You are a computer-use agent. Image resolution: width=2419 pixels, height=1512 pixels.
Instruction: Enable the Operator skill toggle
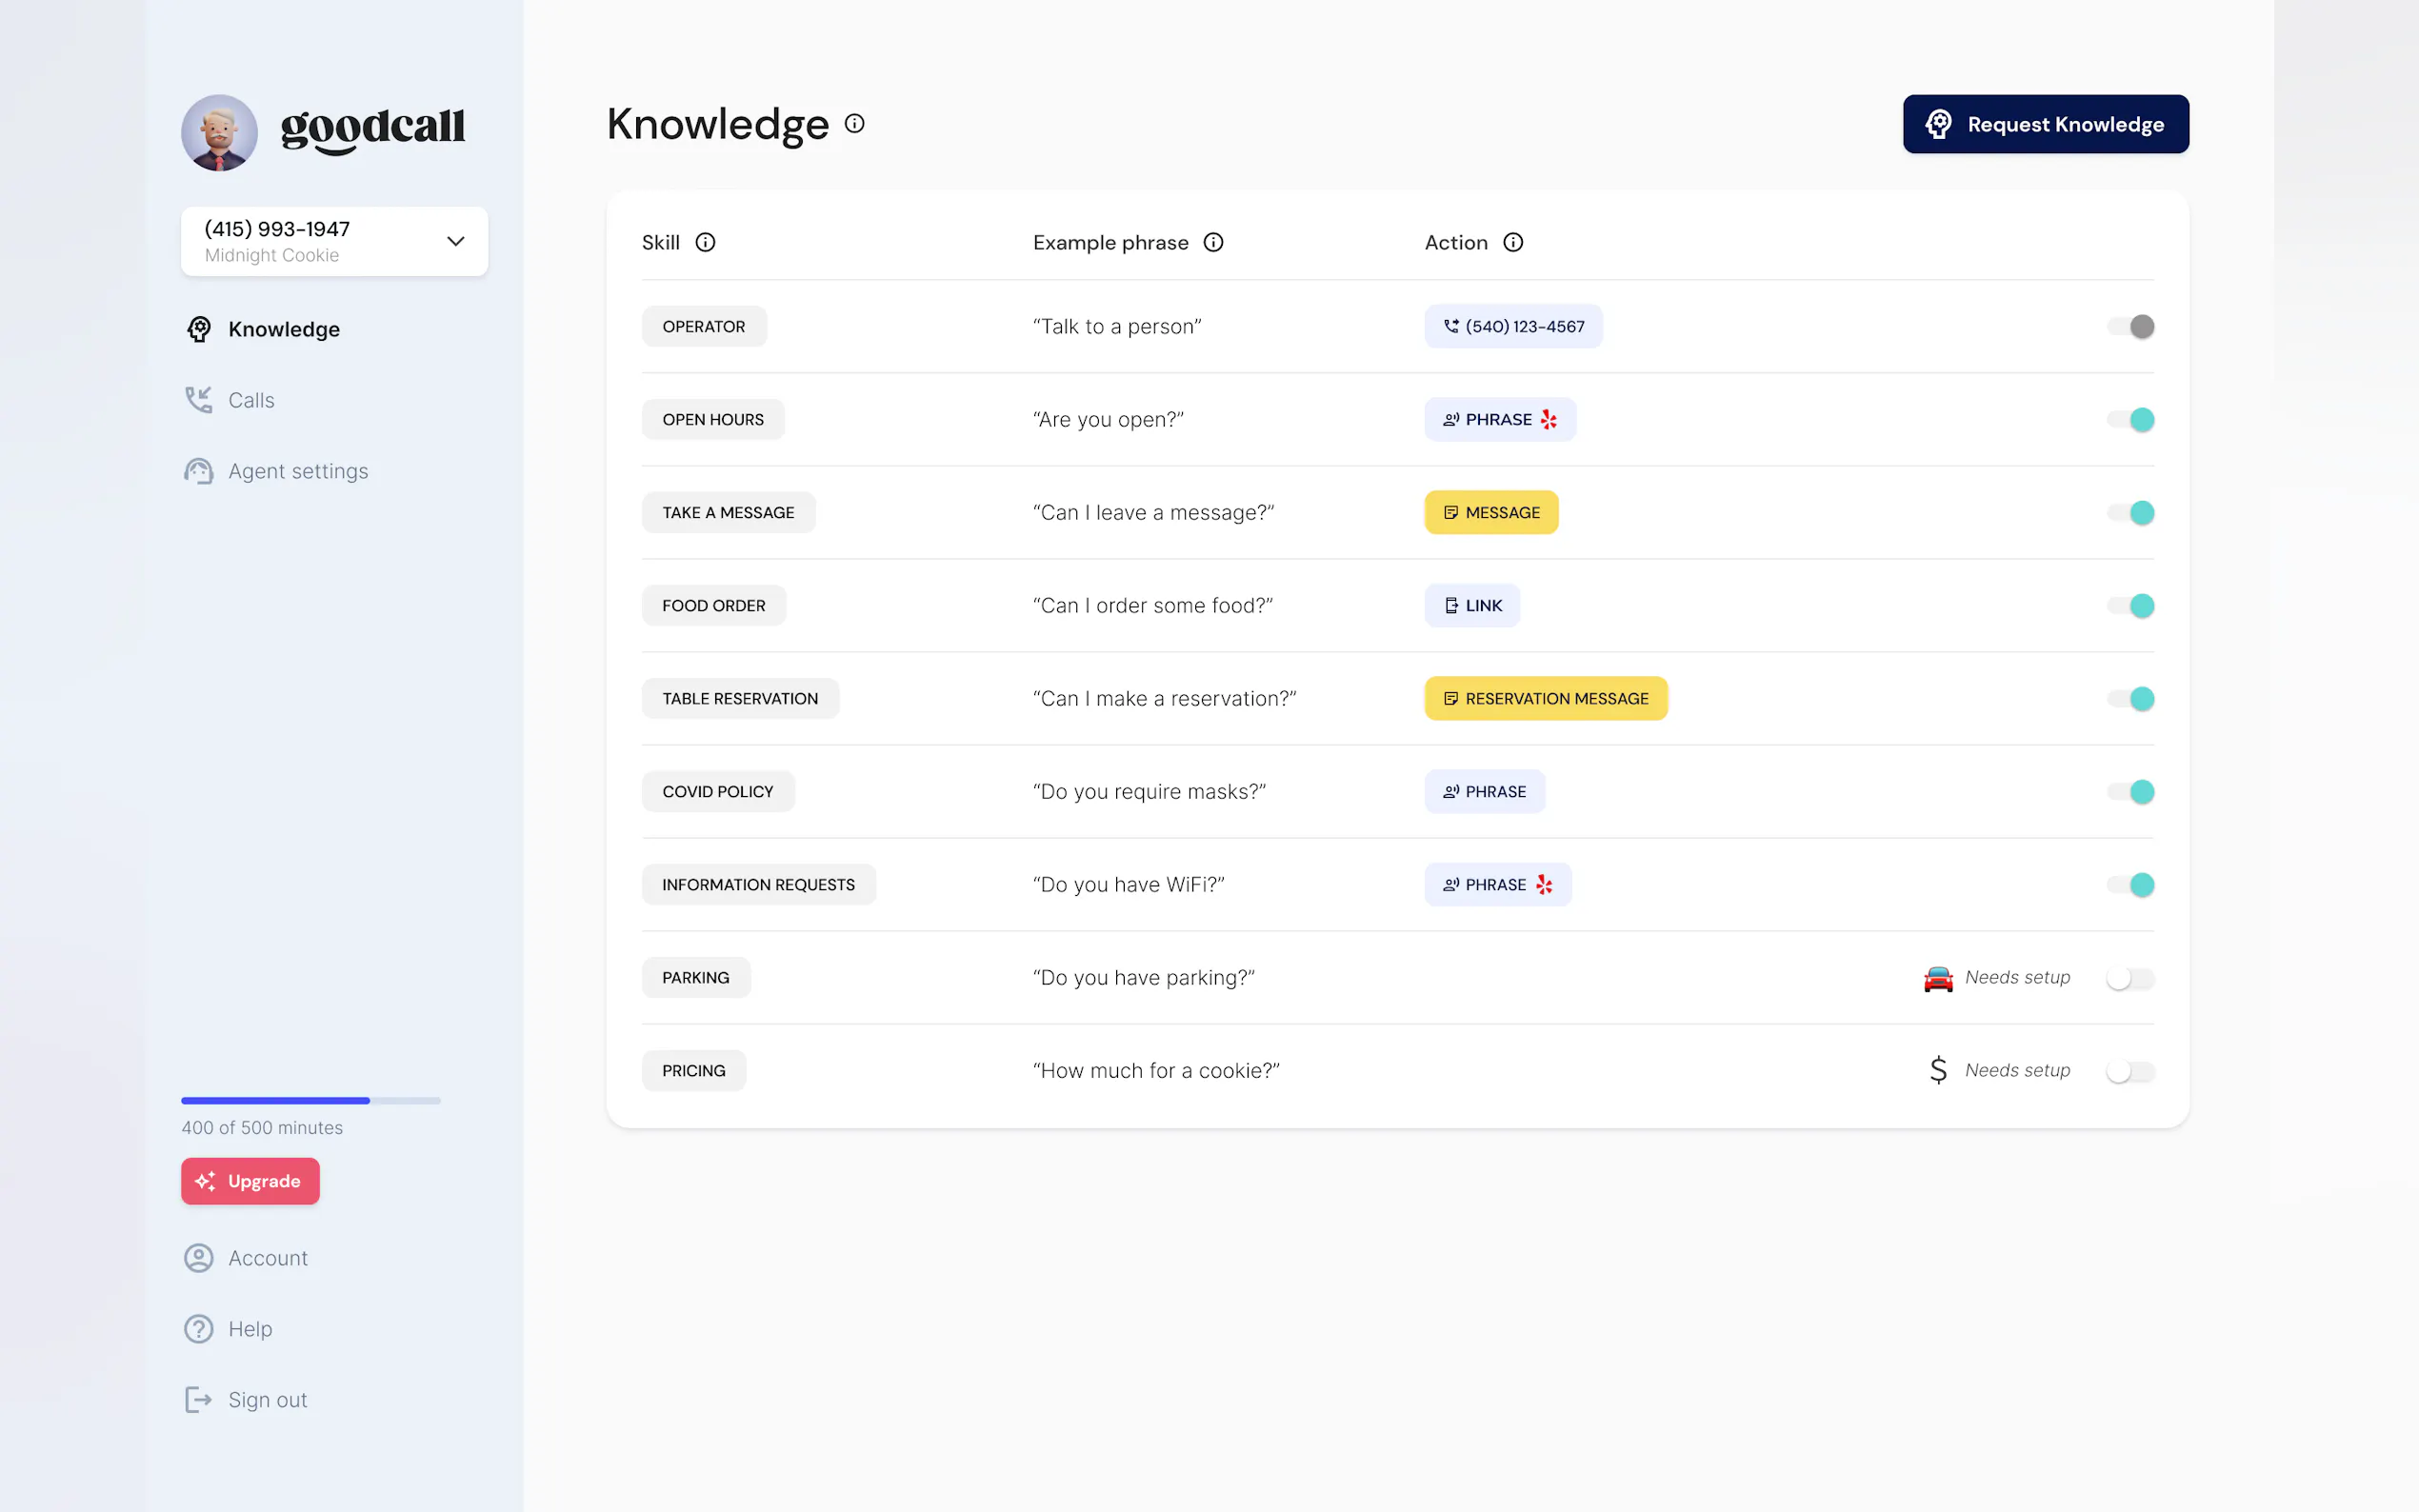pos(2130,326)
